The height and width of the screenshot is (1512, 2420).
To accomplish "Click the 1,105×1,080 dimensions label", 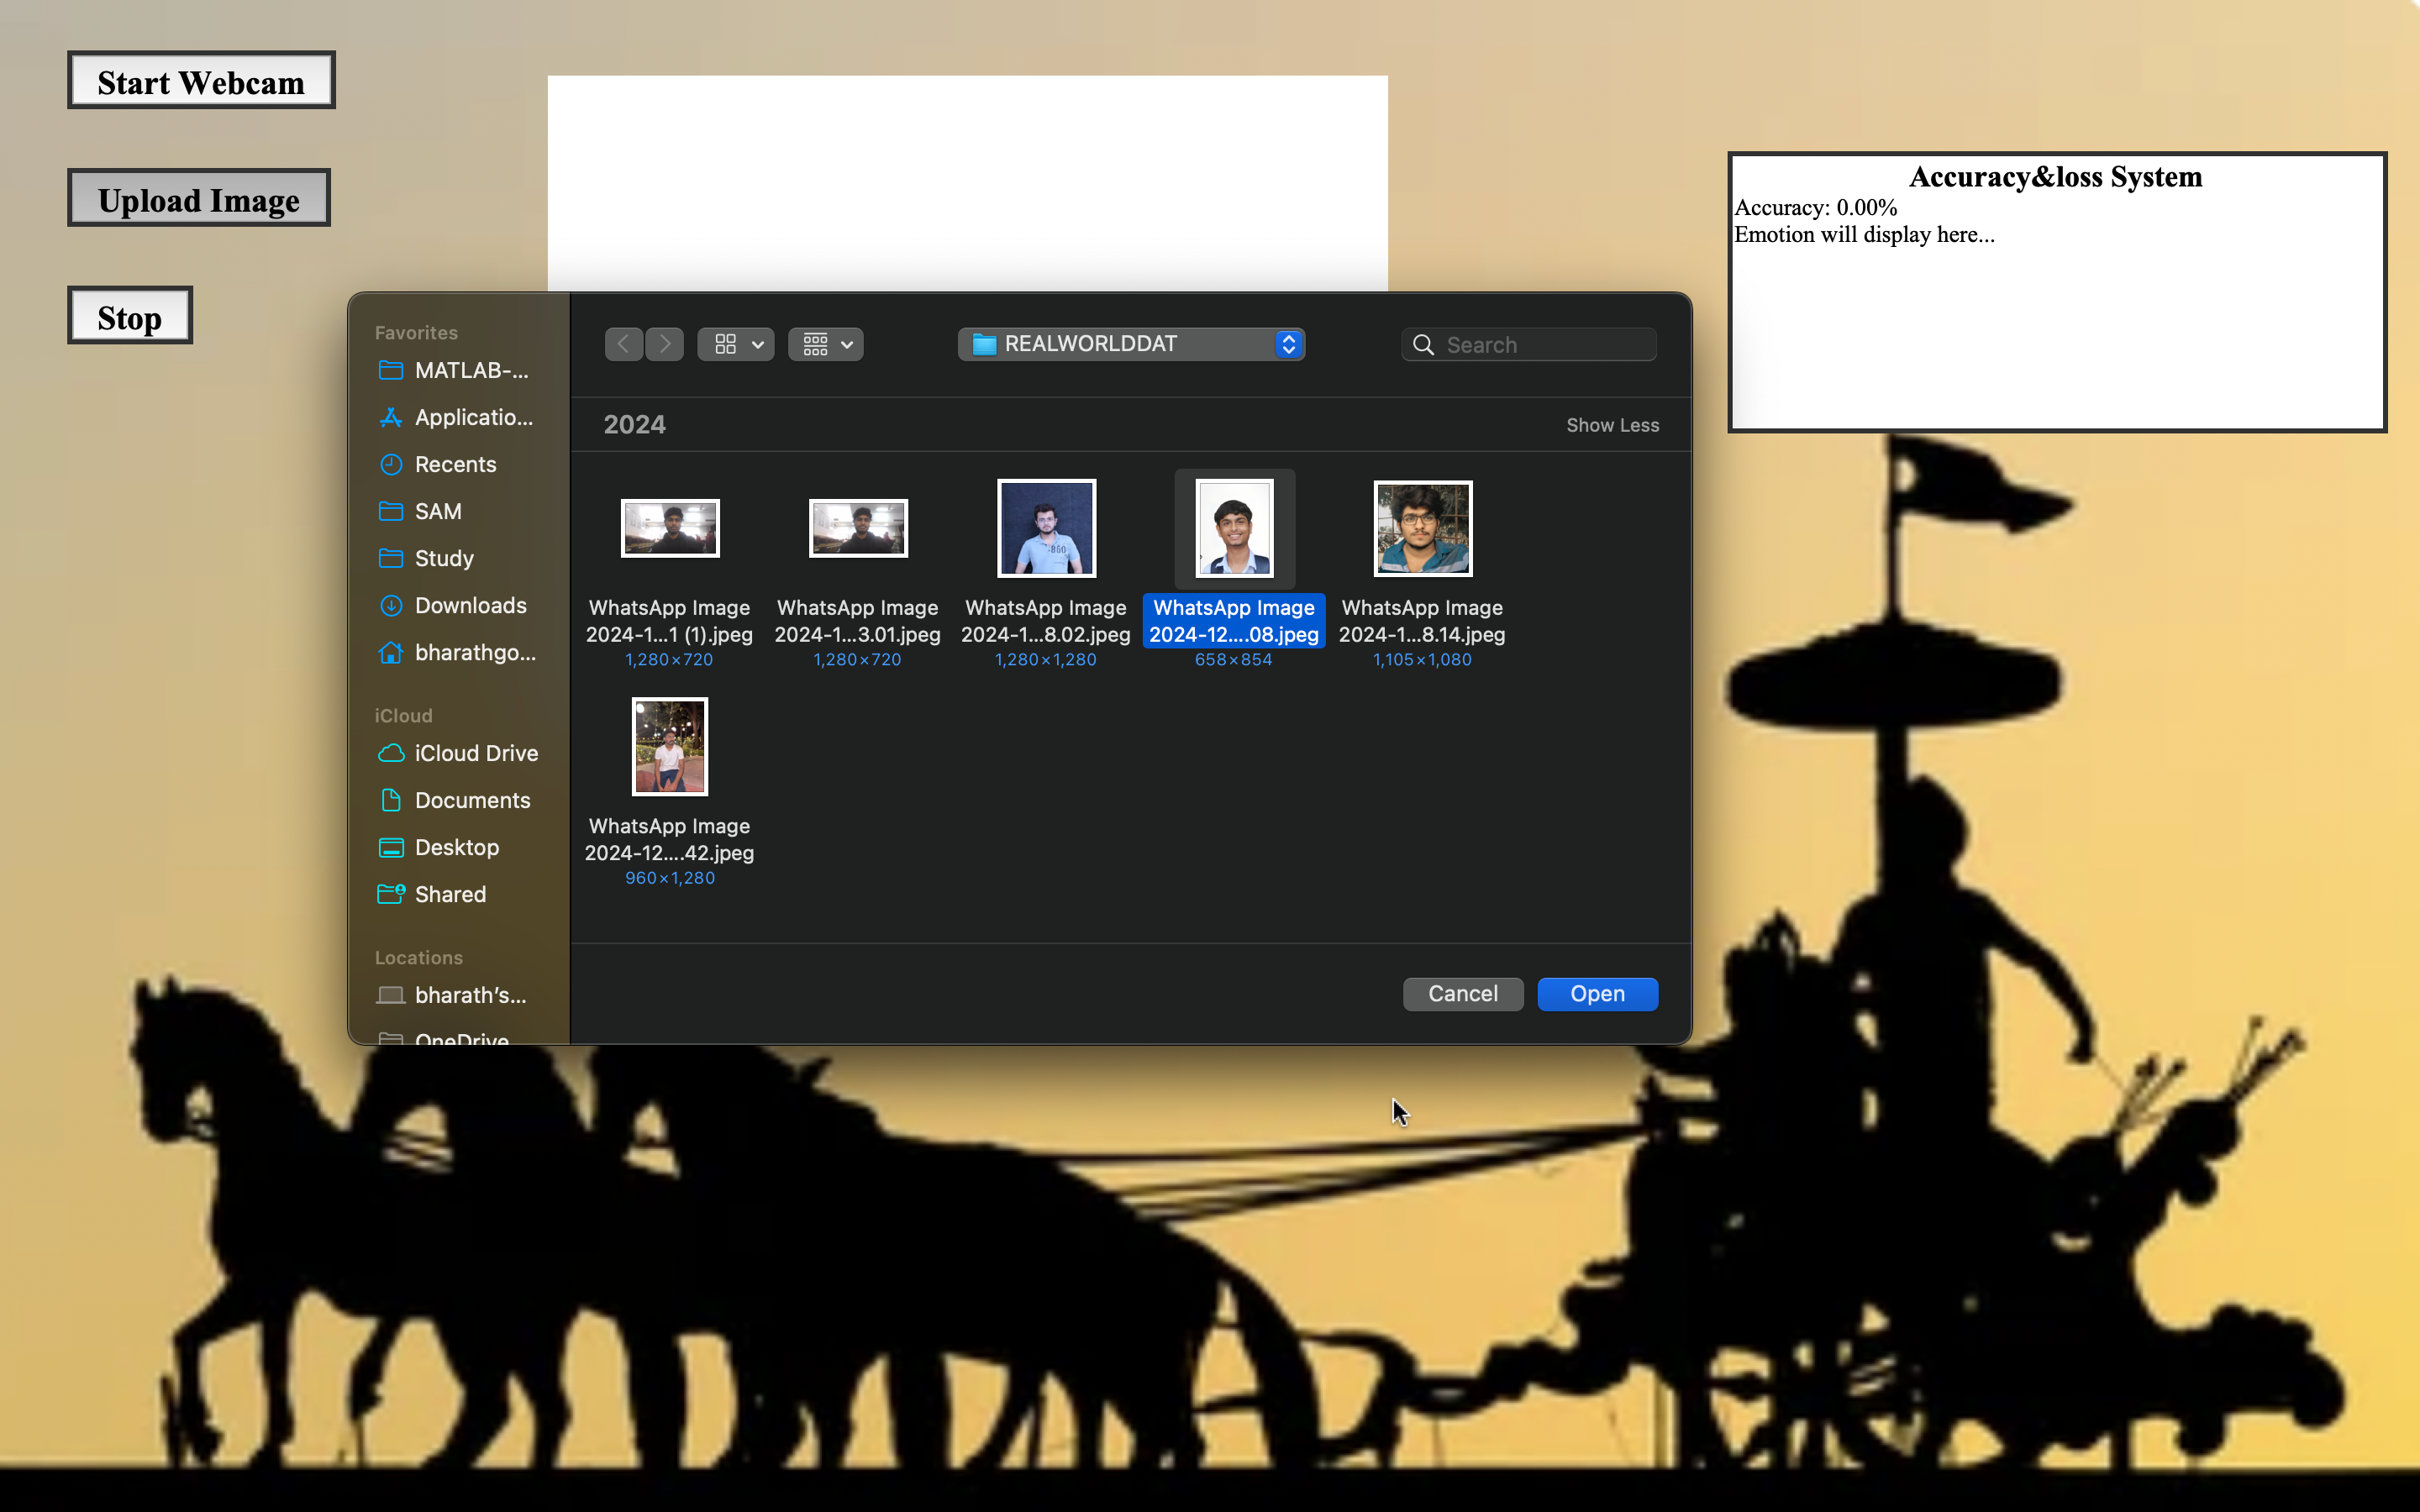I will tap(1421, 660).
